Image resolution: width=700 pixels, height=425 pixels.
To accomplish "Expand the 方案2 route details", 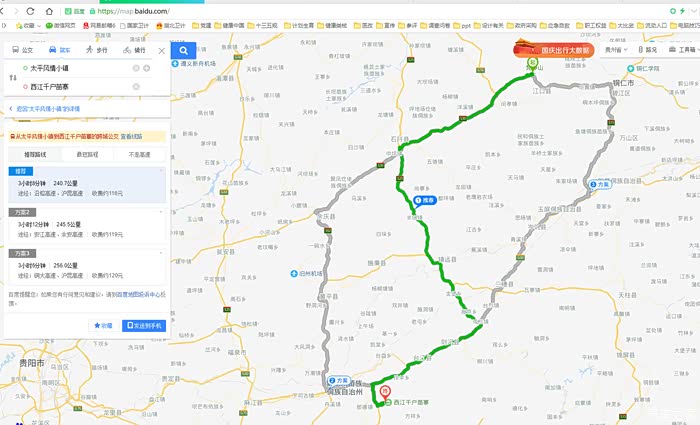I will [88, 225].
